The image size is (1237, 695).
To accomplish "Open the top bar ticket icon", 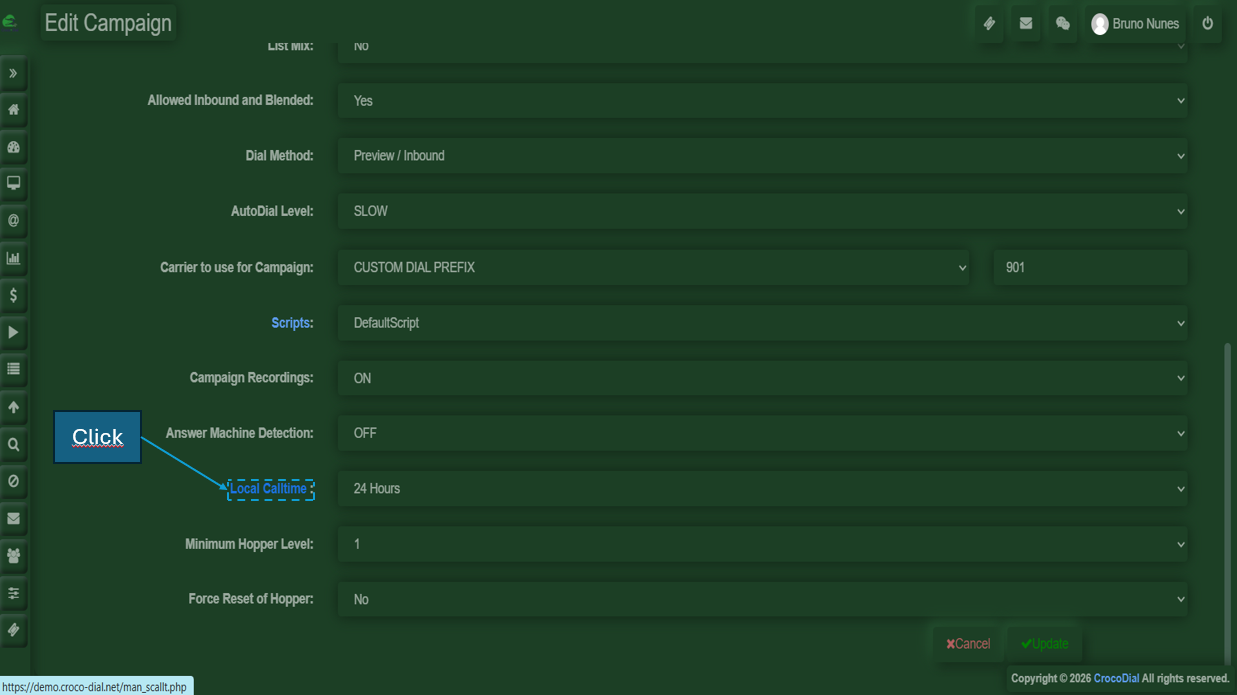I will (x=989, y=24).
